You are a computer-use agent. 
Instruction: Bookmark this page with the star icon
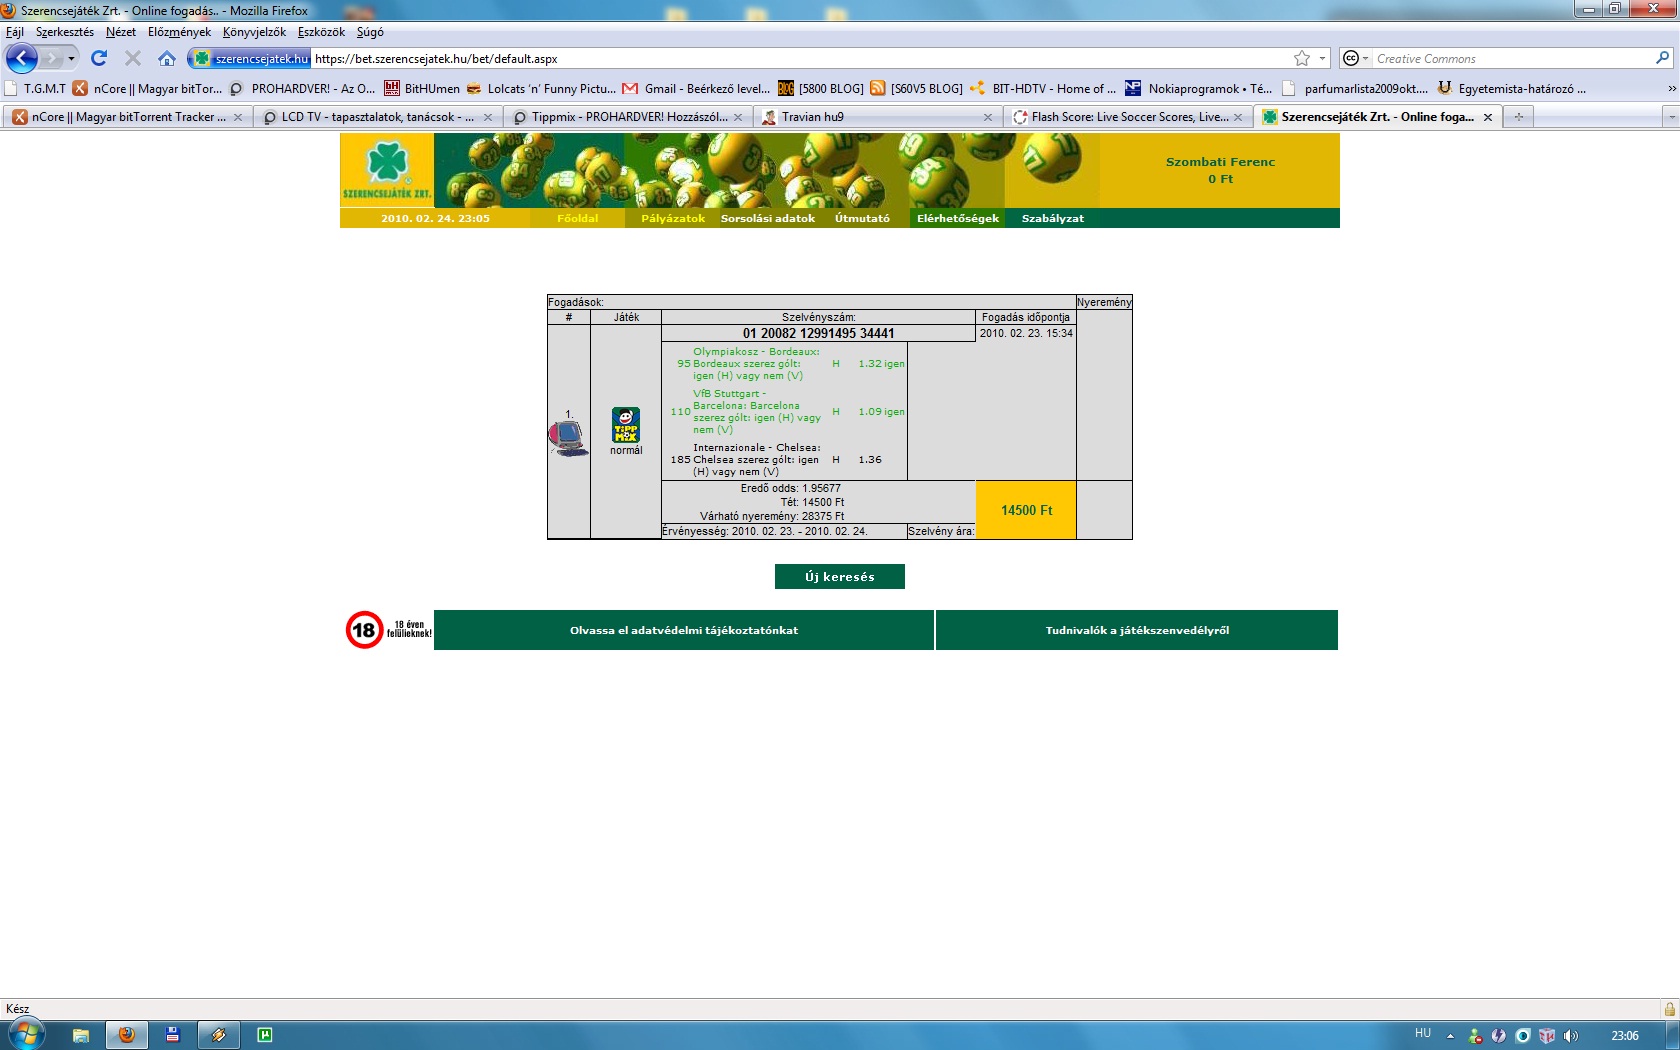[1302, 58]
